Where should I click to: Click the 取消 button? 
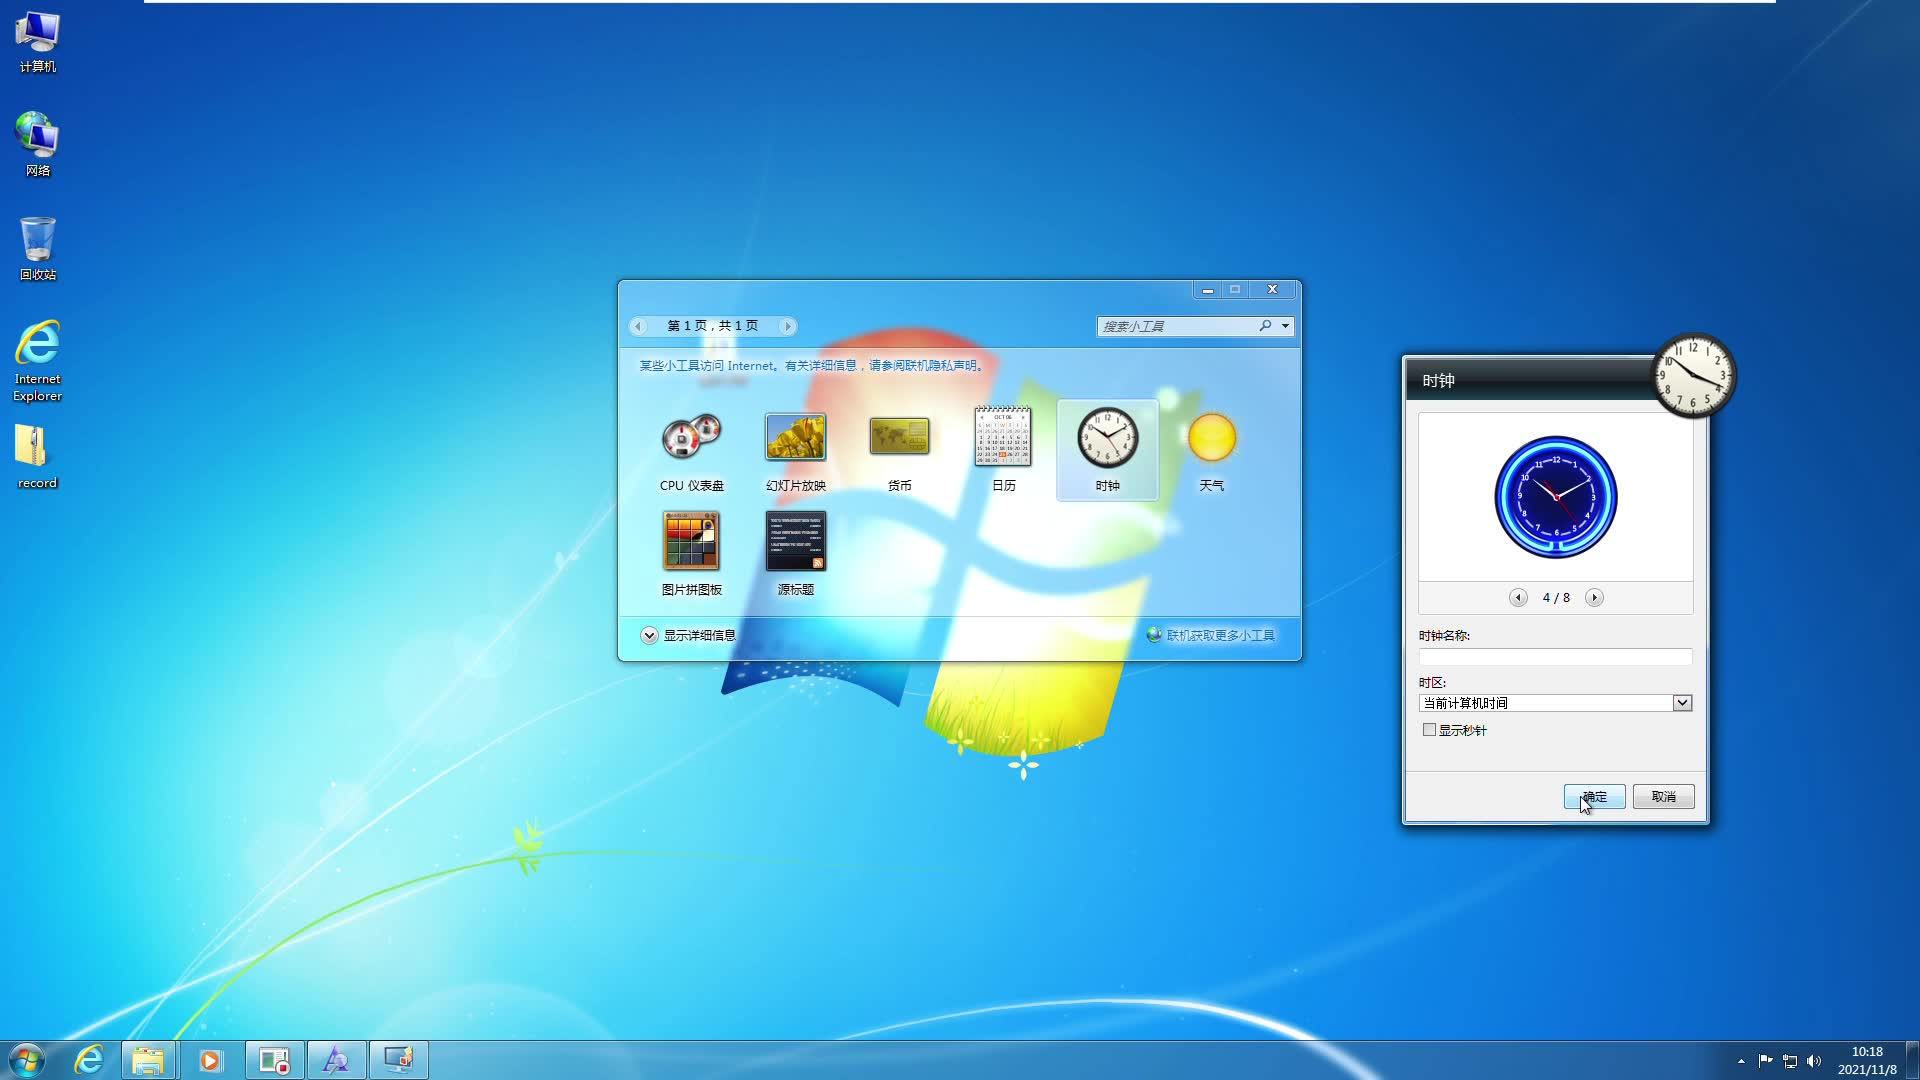coord(1663,797)
